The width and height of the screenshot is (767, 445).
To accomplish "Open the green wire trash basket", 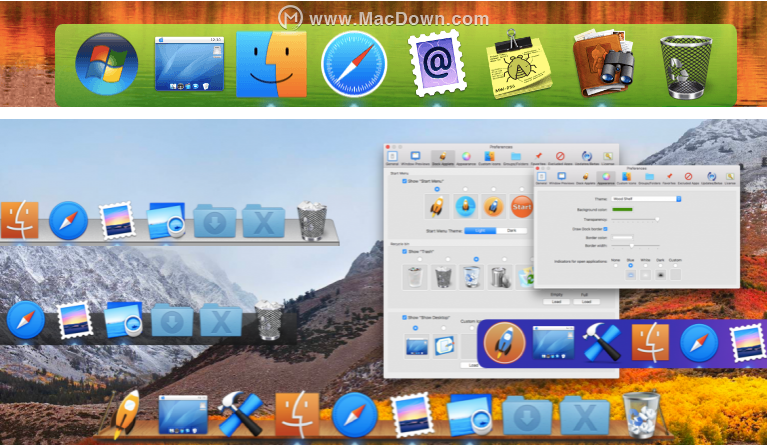I will [686, 67].
